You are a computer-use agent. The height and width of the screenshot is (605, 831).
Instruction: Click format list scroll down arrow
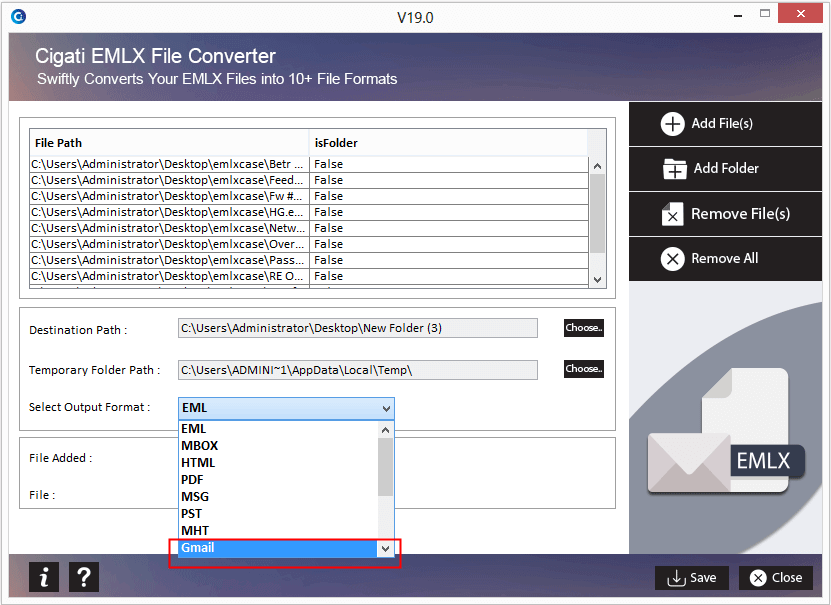click(386, 549)
